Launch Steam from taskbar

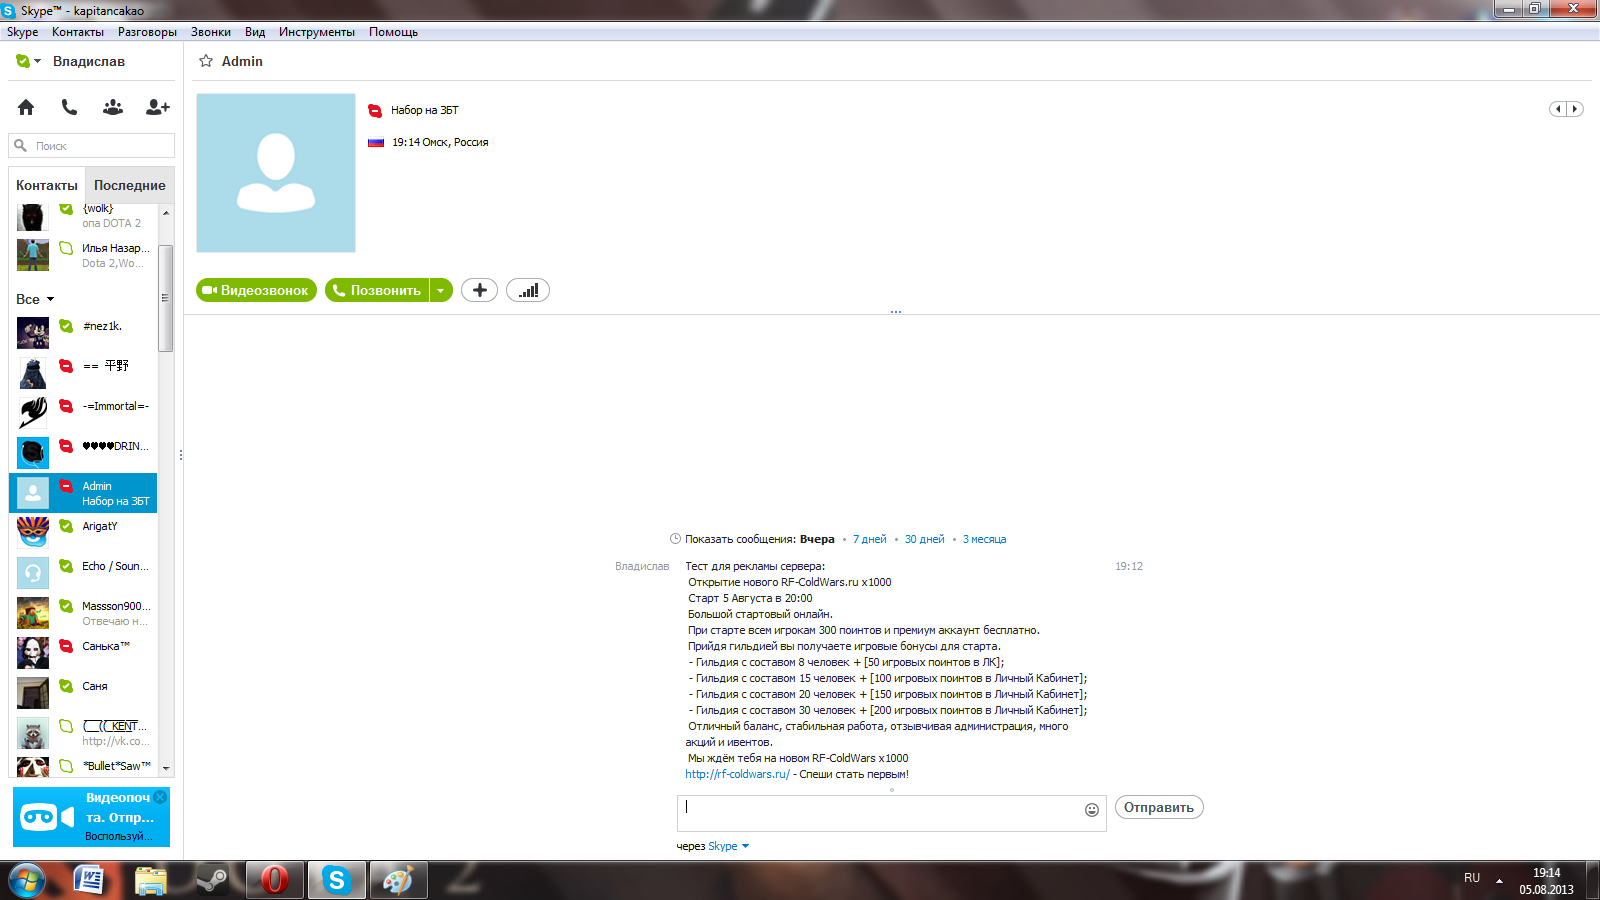tap(212, 880)
